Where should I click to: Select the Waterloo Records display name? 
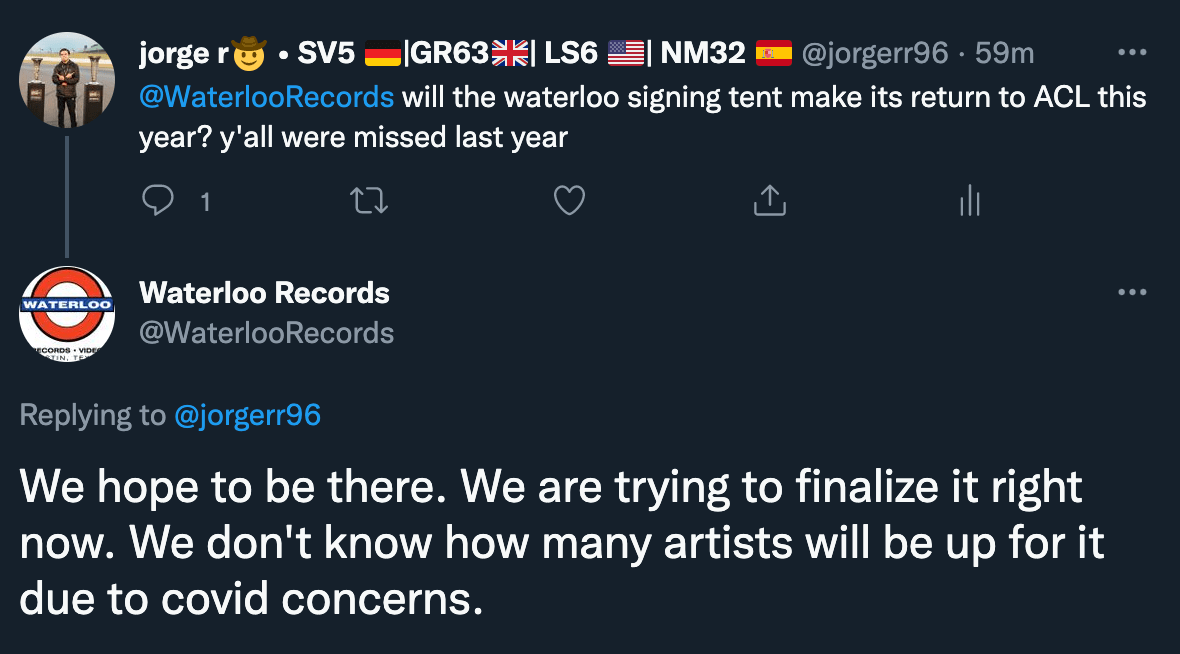pos(264,293)
